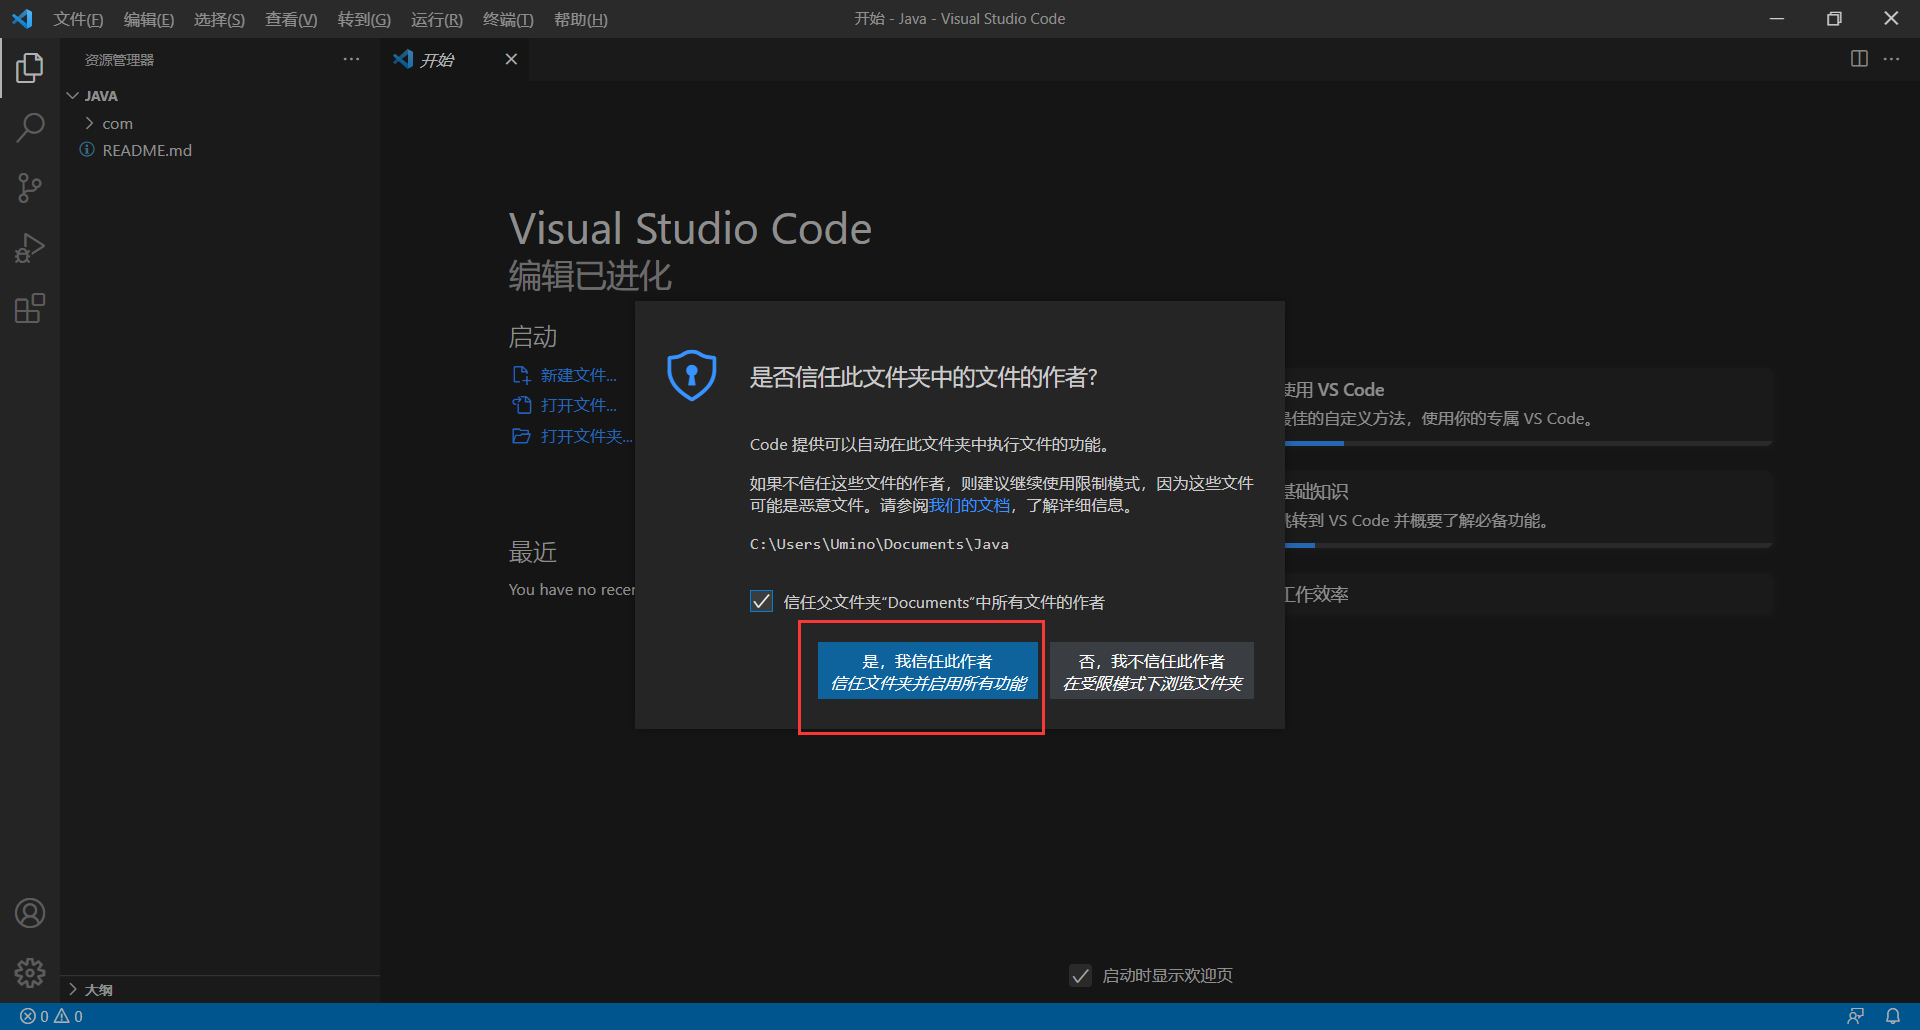Open 我们的文档 link in dialog
1920x1030 pixels.
click(x=969, y=505)
